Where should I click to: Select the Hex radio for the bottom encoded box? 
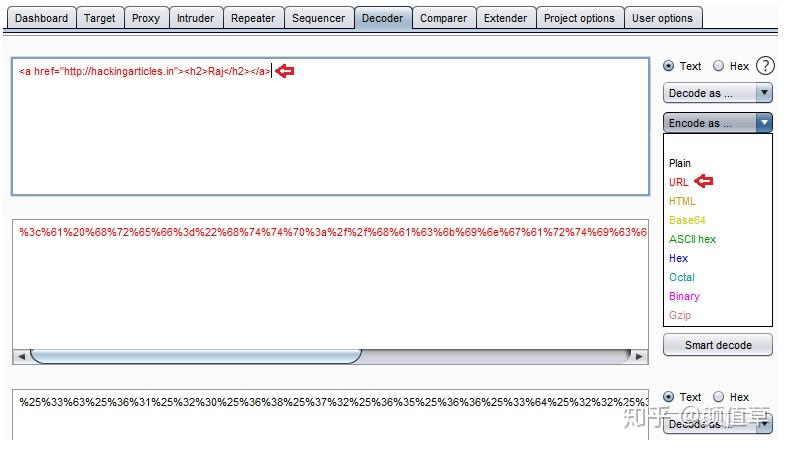coord(718,397)
